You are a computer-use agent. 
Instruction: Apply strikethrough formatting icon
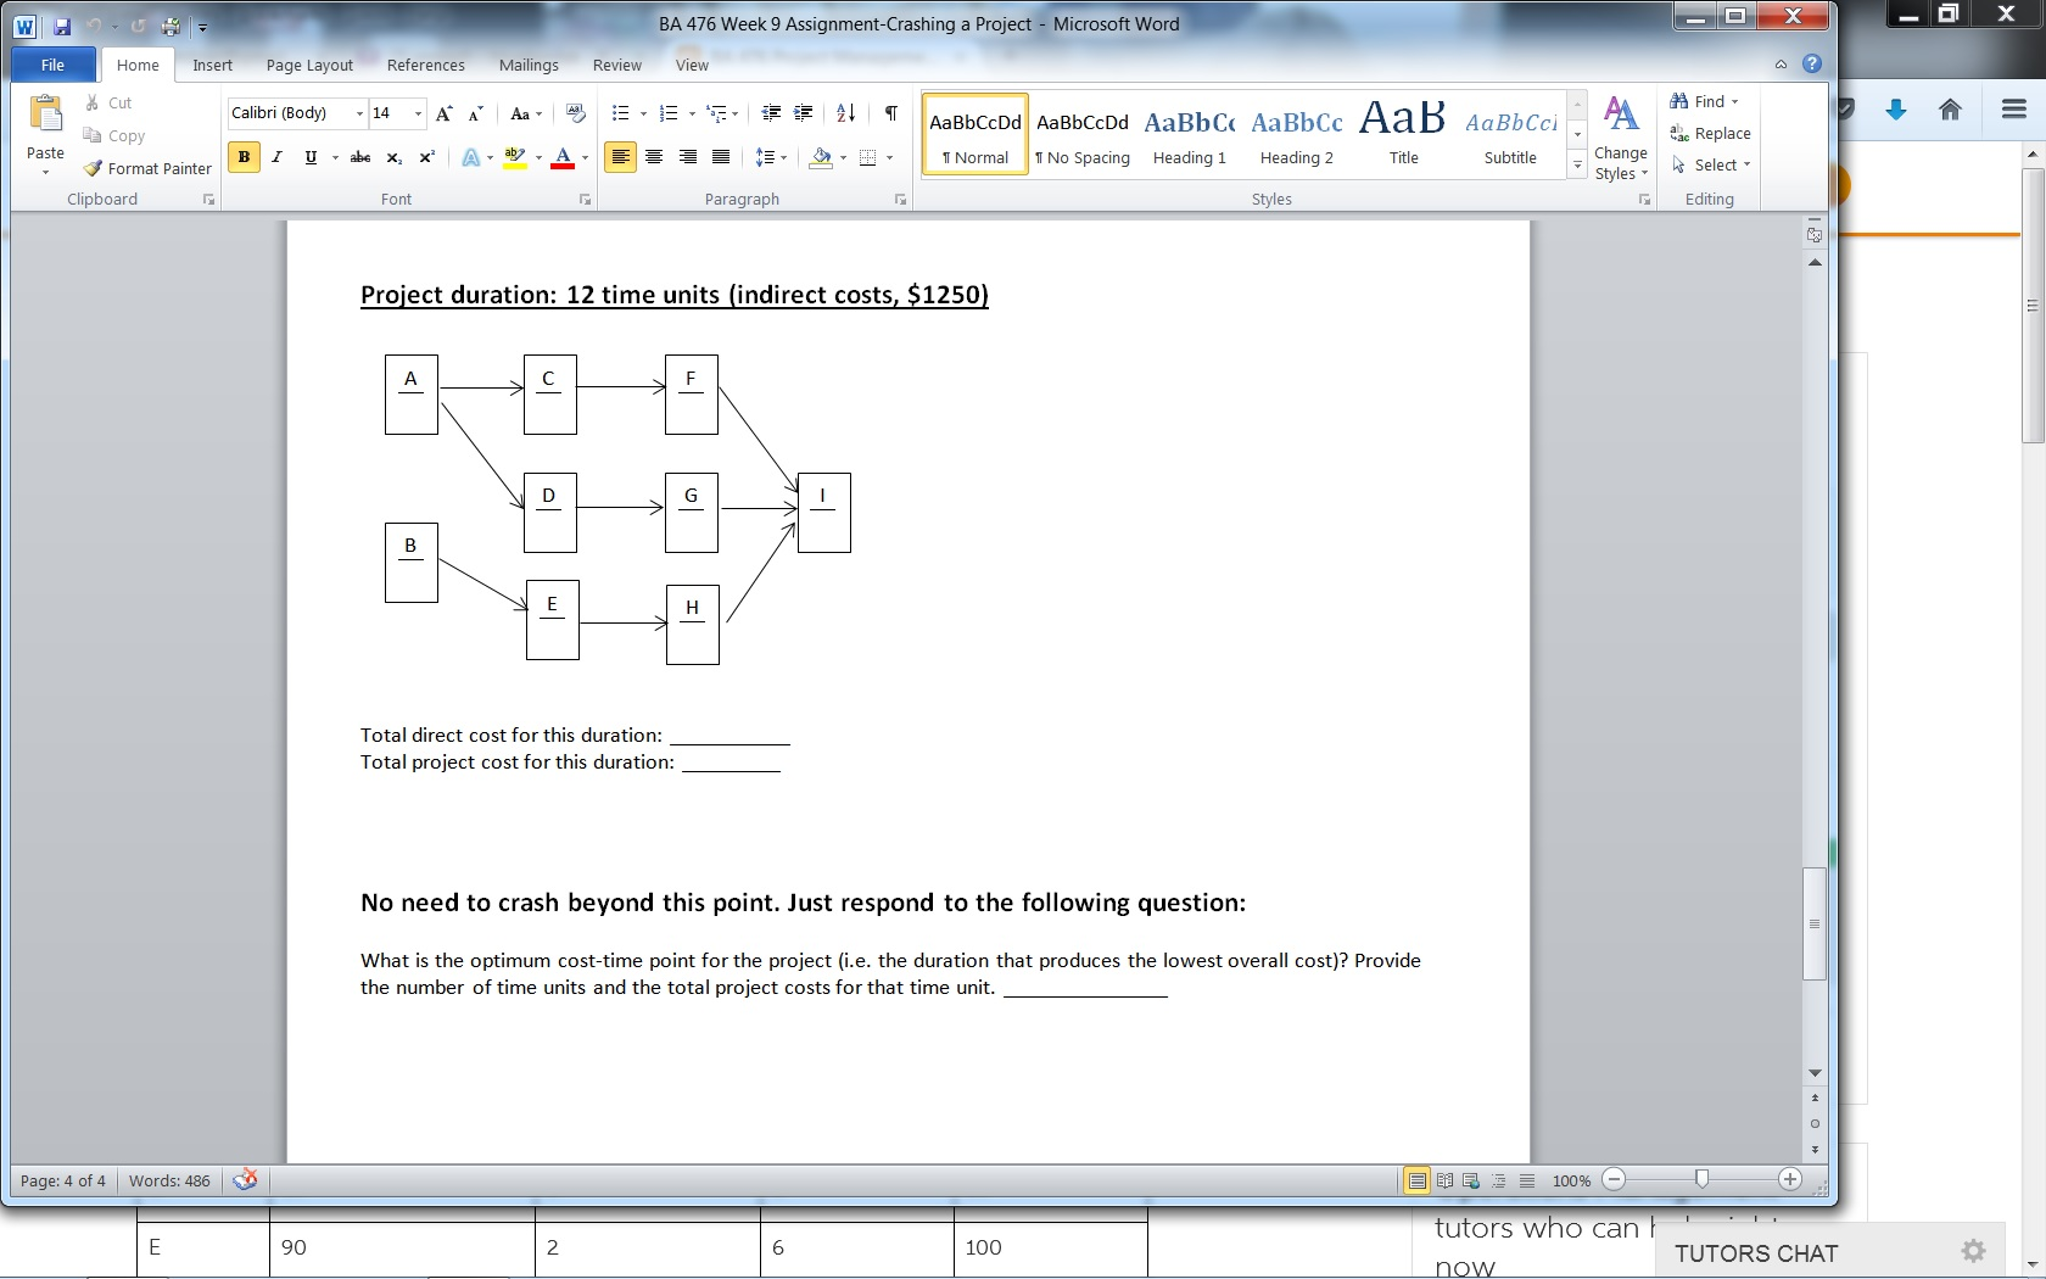point(360,157)
